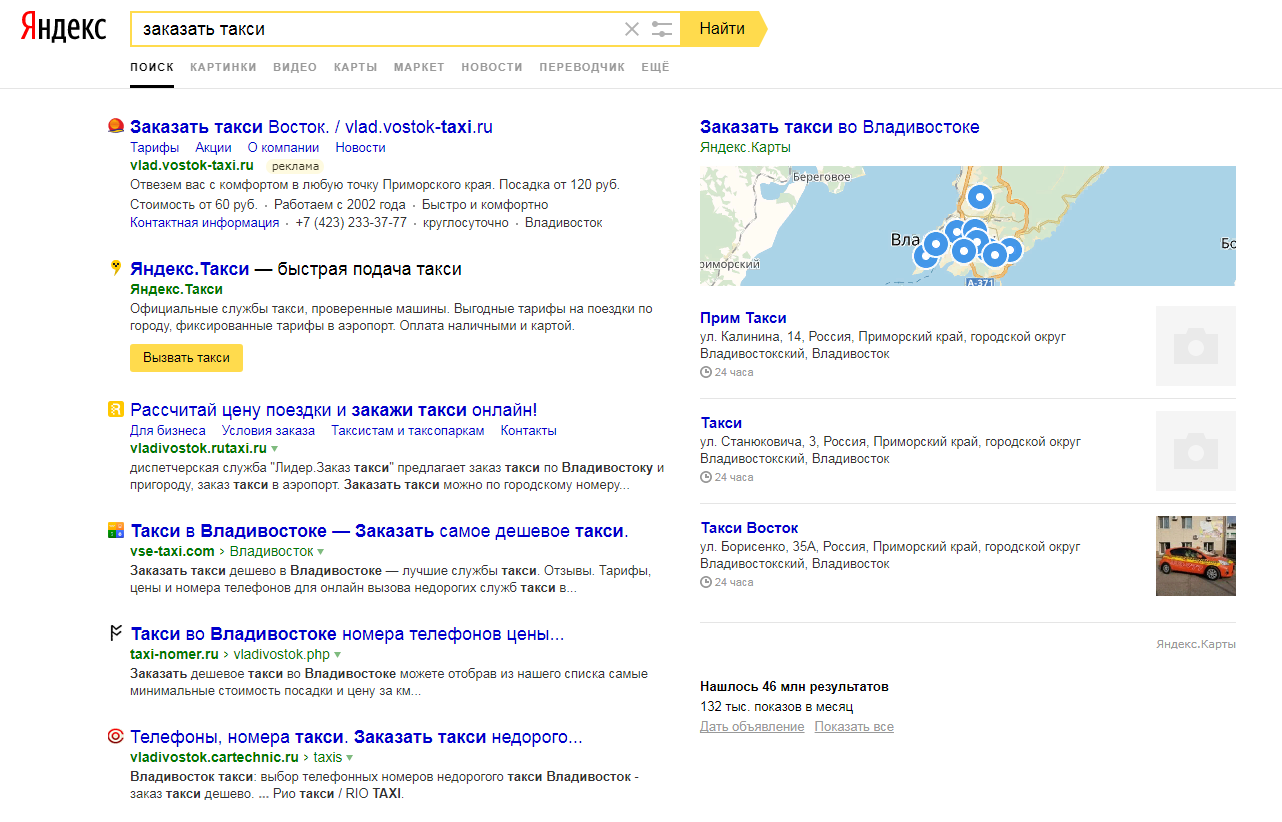Viewport: 1282px width, 822px height.
Task: Open Рассчитай цену поездки result title
Action: (334, 410)
